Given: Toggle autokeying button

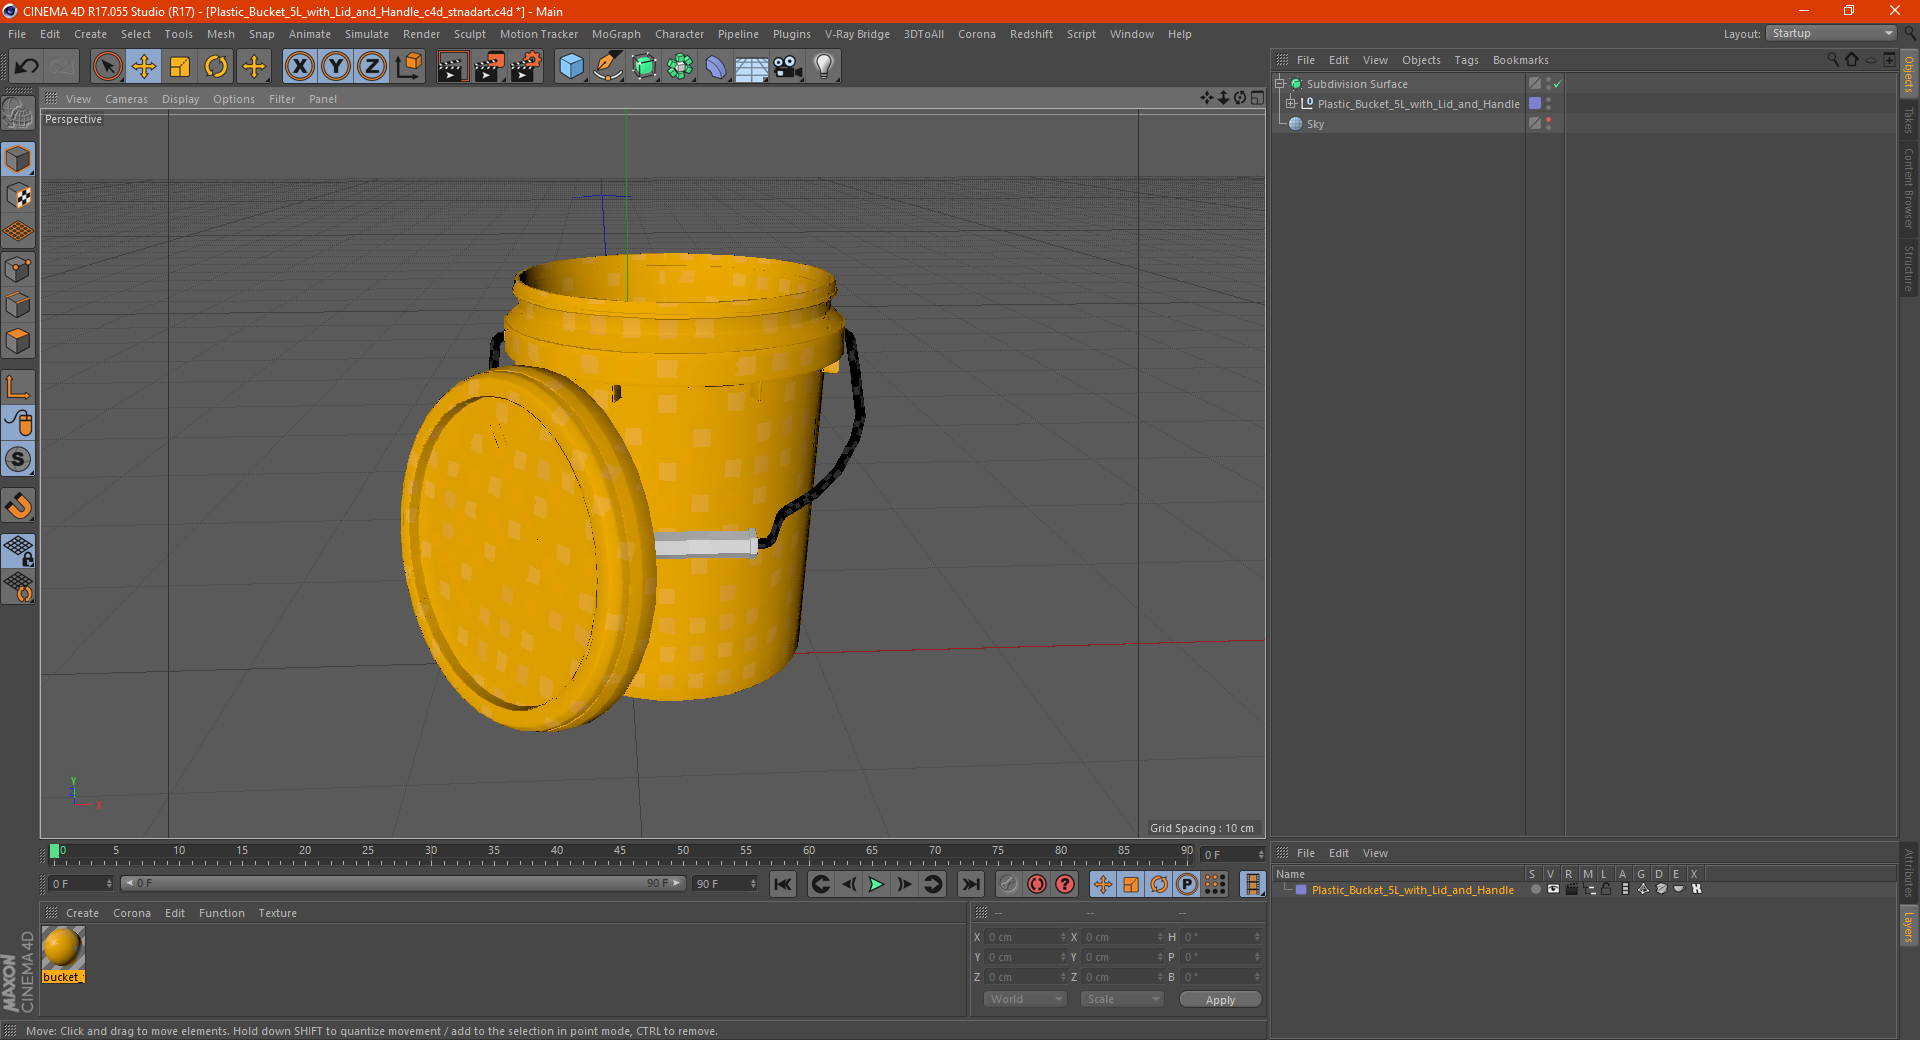Looking at the screenshot, I should (1037, 884).
